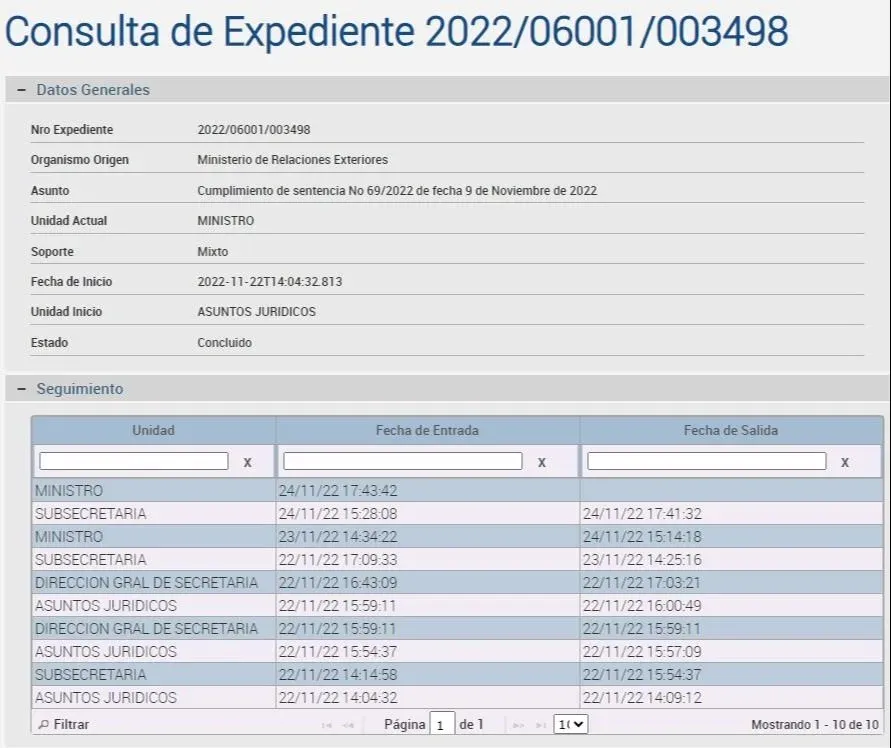Click the Fecha de Salida filter input
This screenshot has height=748, width=891.
(x=706, y=461)
